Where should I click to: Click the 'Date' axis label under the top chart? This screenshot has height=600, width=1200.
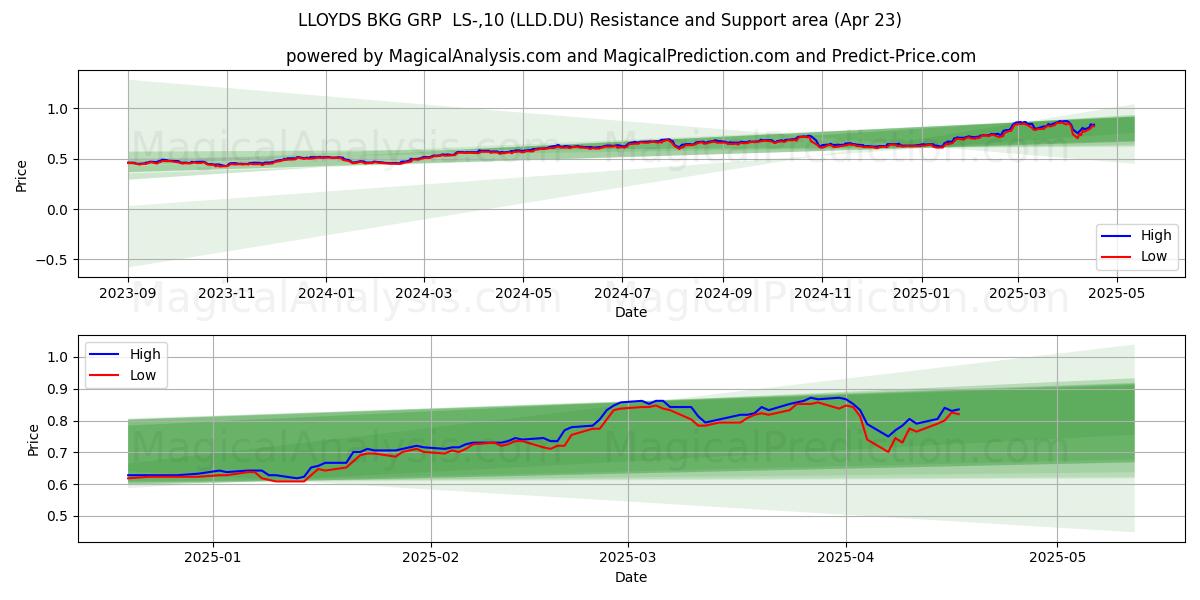click(x=630, y=312)
